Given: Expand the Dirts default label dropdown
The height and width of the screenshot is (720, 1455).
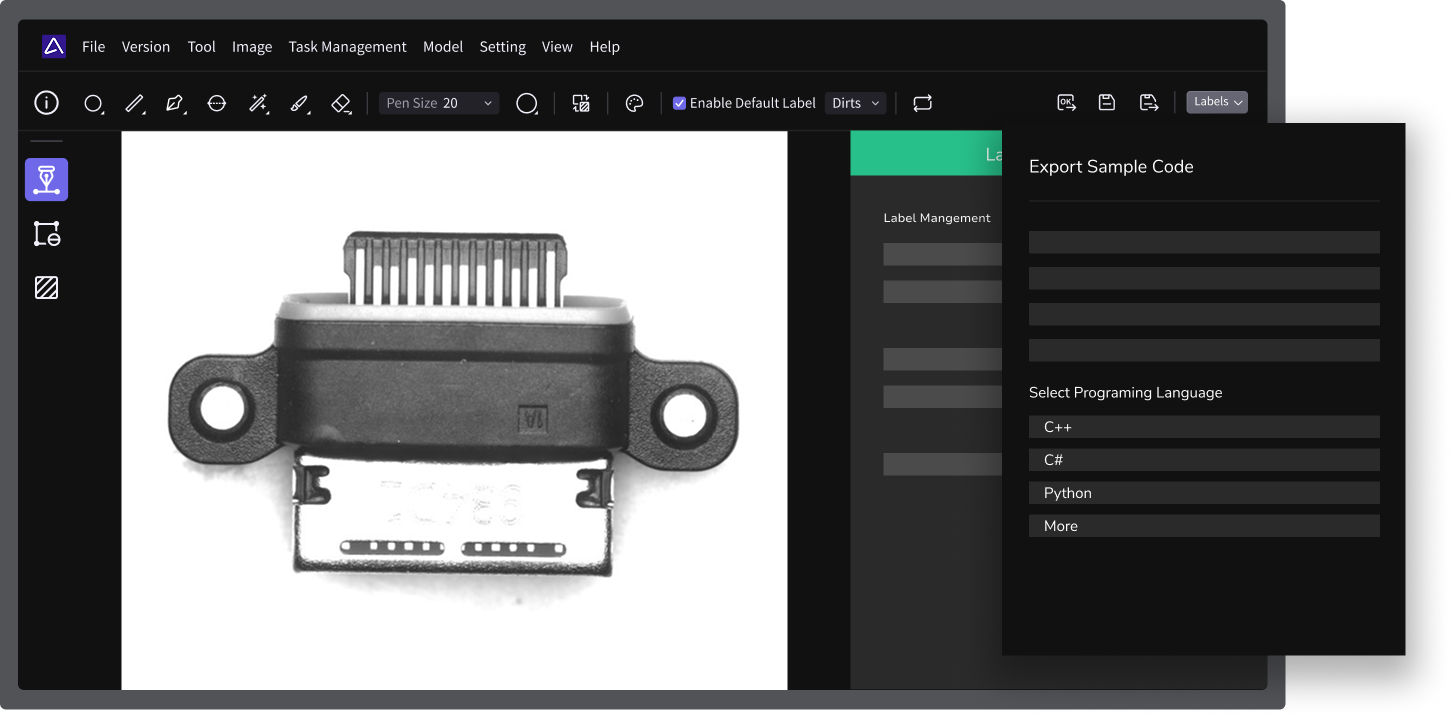Looking at the screenshot, I should pos(855,103).
